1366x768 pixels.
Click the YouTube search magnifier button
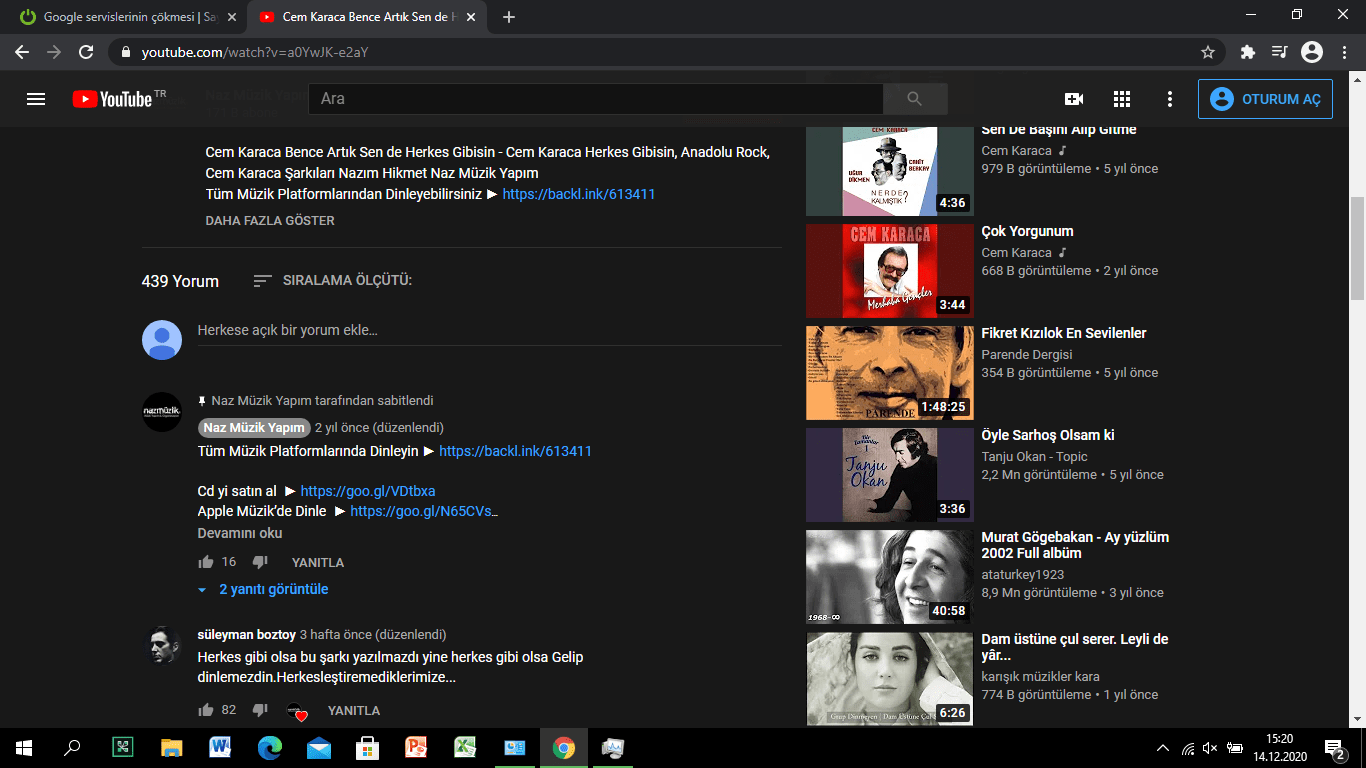[x=914, y=99]
